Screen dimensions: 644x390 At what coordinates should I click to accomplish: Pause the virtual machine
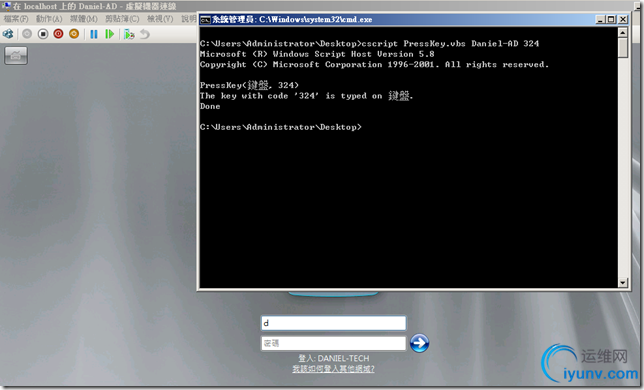click(x=94, y=34)
